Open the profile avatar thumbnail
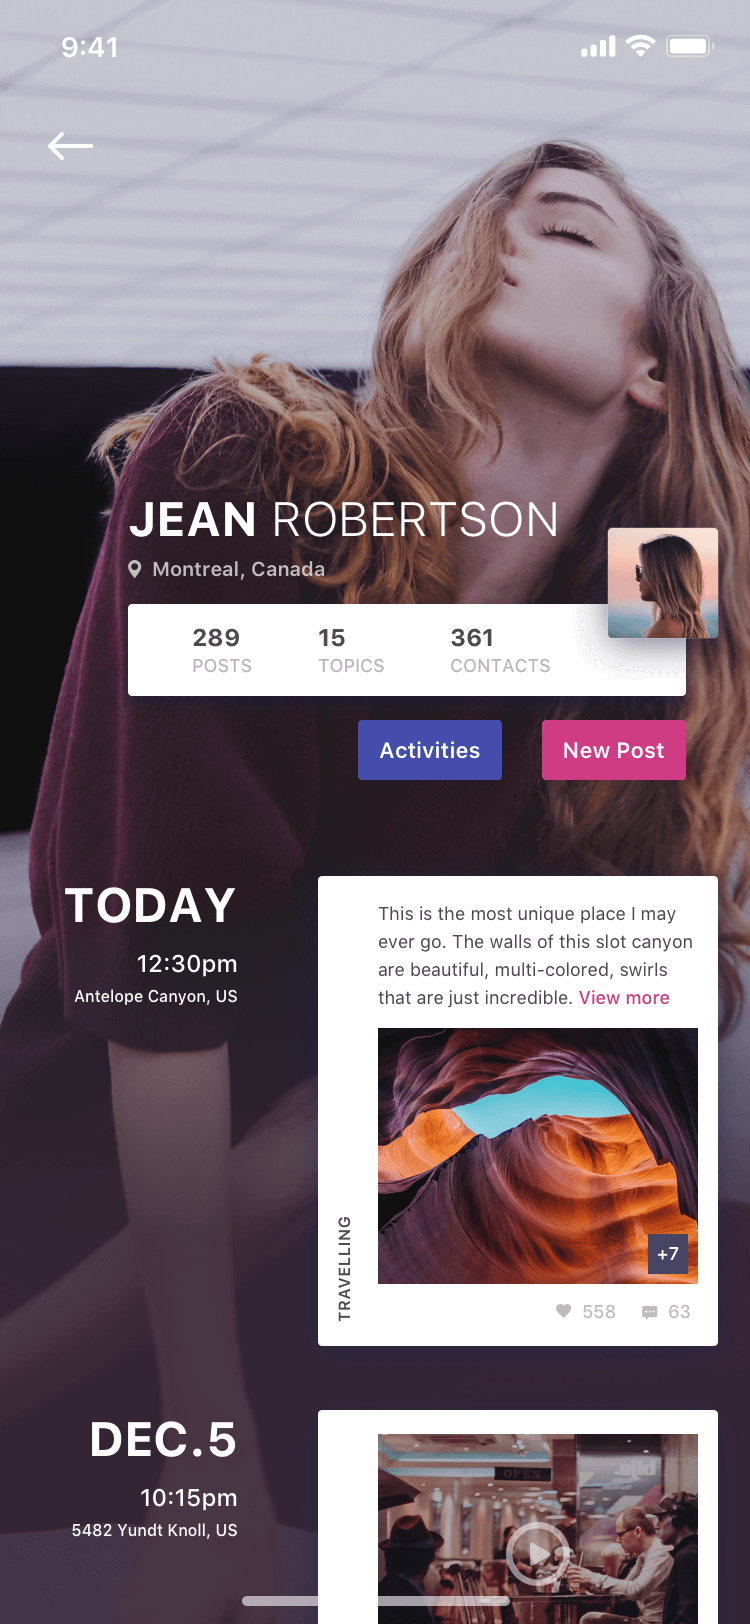Screen dimensions: 750x1624 tap(663, 583)
